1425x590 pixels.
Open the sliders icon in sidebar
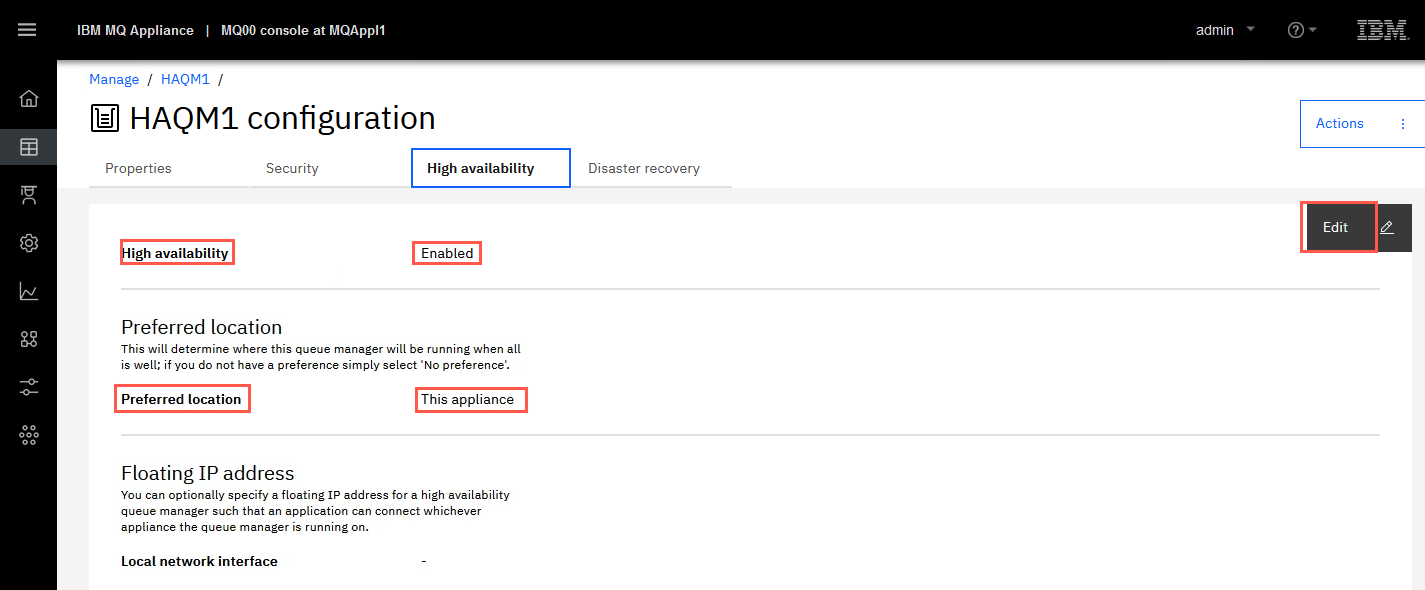(29, 387)
